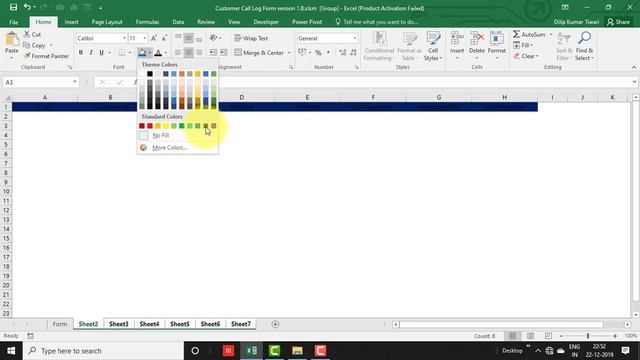Apply Comma Style number format

click(328, 52)
